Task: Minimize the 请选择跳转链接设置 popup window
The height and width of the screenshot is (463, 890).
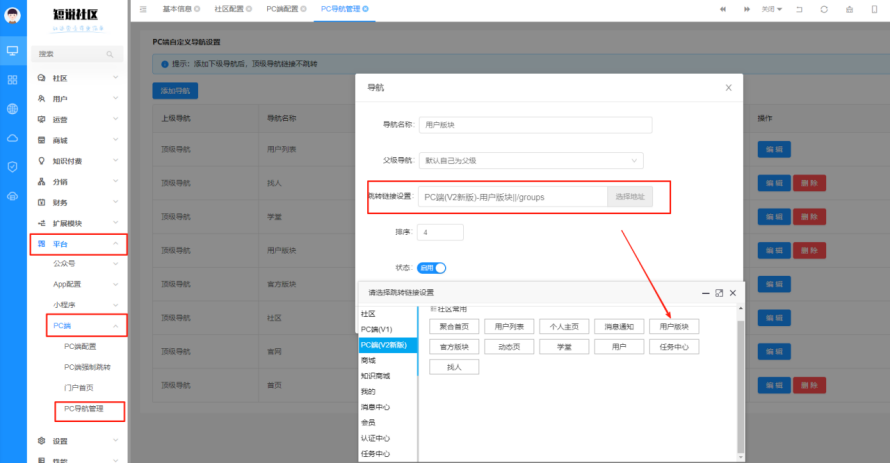Action: pyautogui.click(x=706, y=293)
